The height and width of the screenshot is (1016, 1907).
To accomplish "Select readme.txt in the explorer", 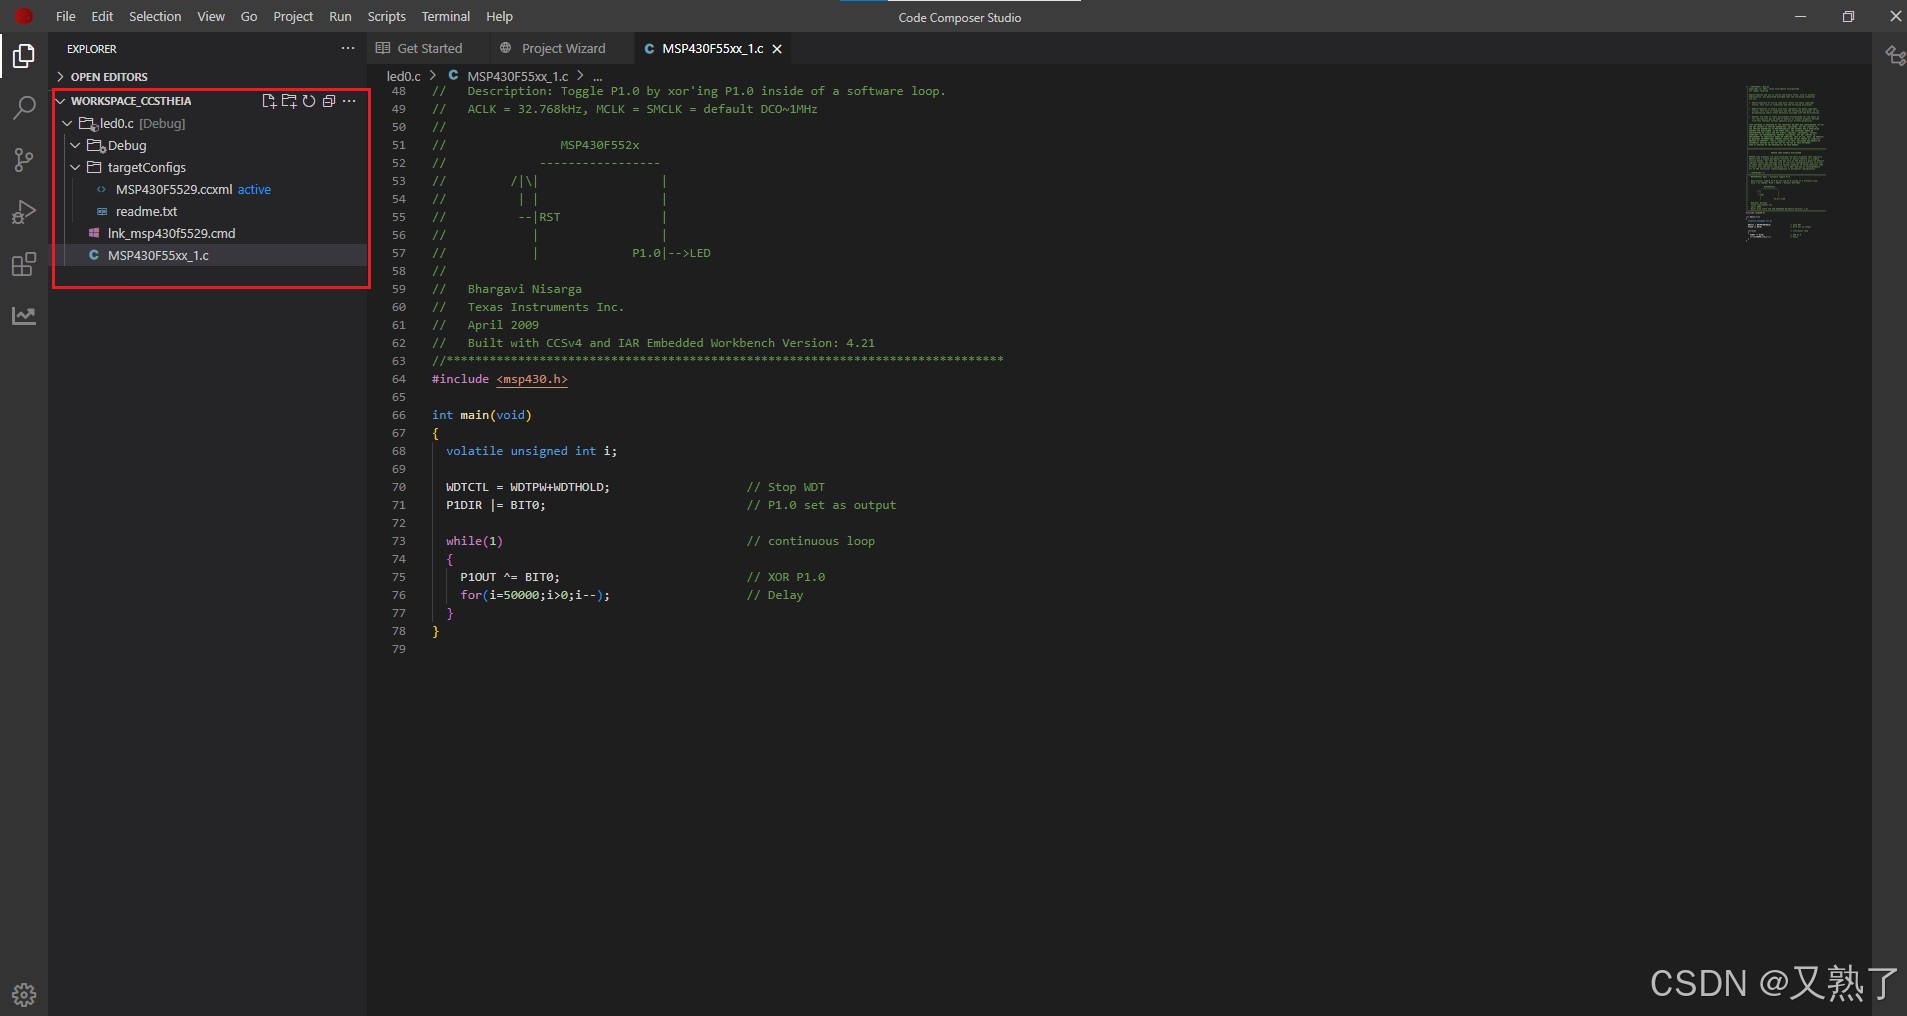I will coord(146,211).
